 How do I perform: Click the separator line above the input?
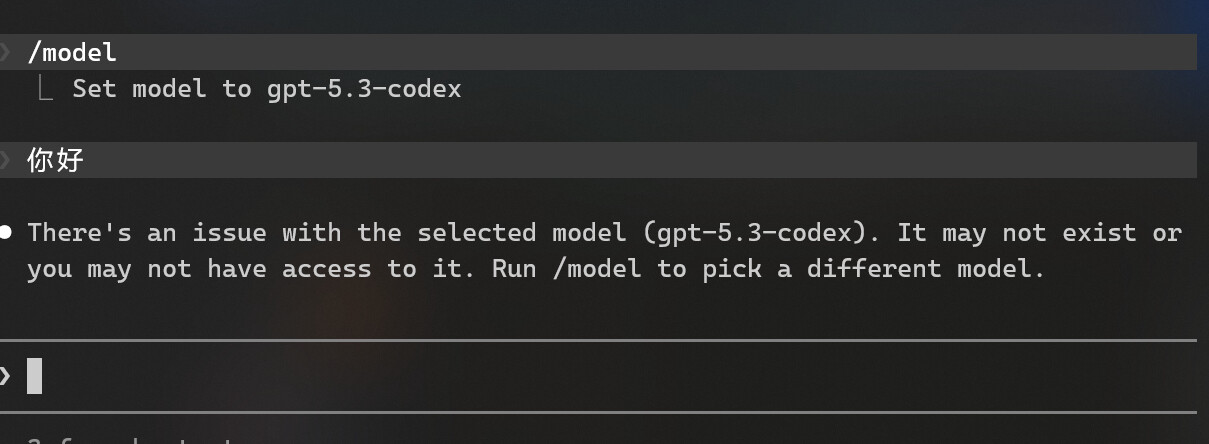[598, 341]
